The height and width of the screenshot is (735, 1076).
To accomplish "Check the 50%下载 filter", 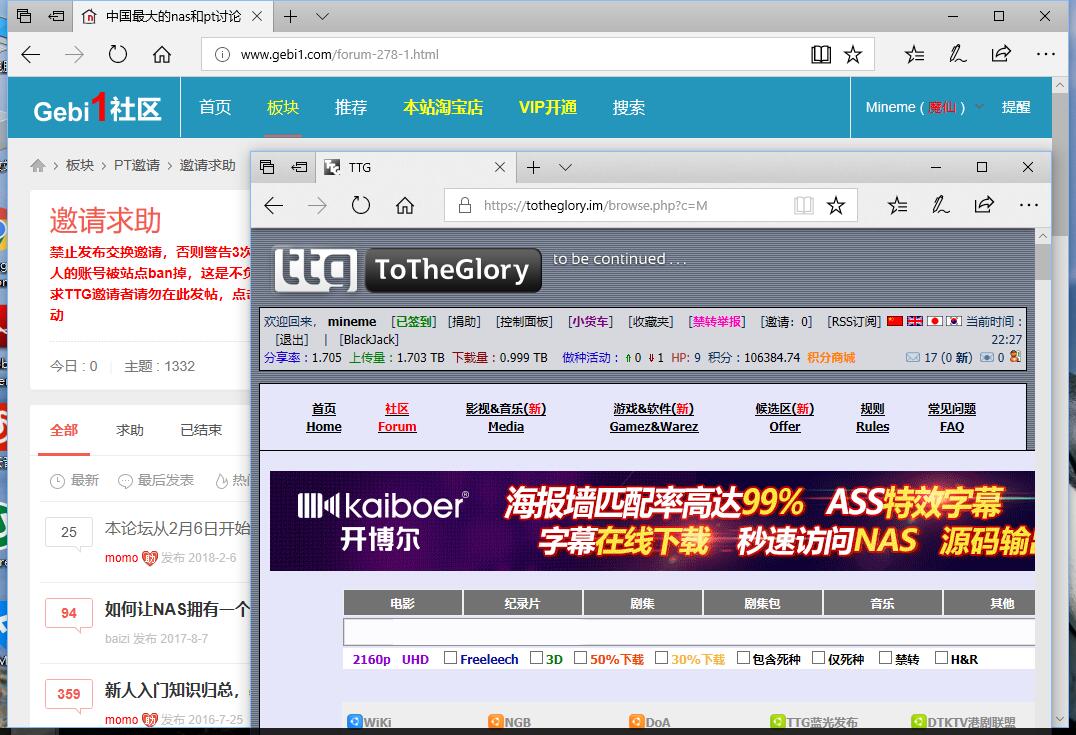I will (581, 658).
